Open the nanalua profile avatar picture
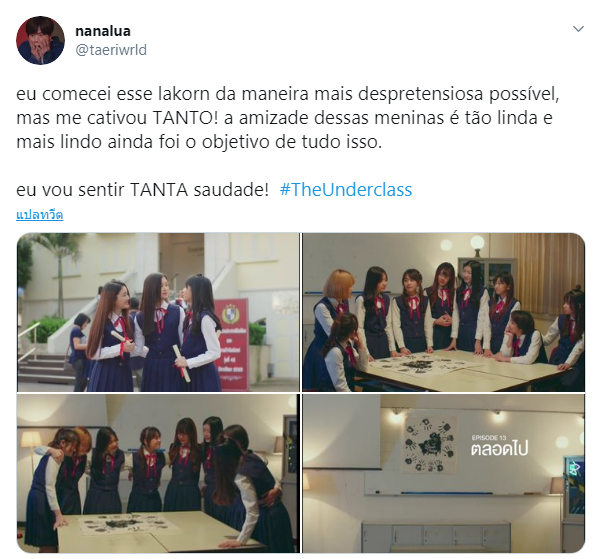Image resolution: width=594 pixels, height=559 pixels. coord(40,40)
